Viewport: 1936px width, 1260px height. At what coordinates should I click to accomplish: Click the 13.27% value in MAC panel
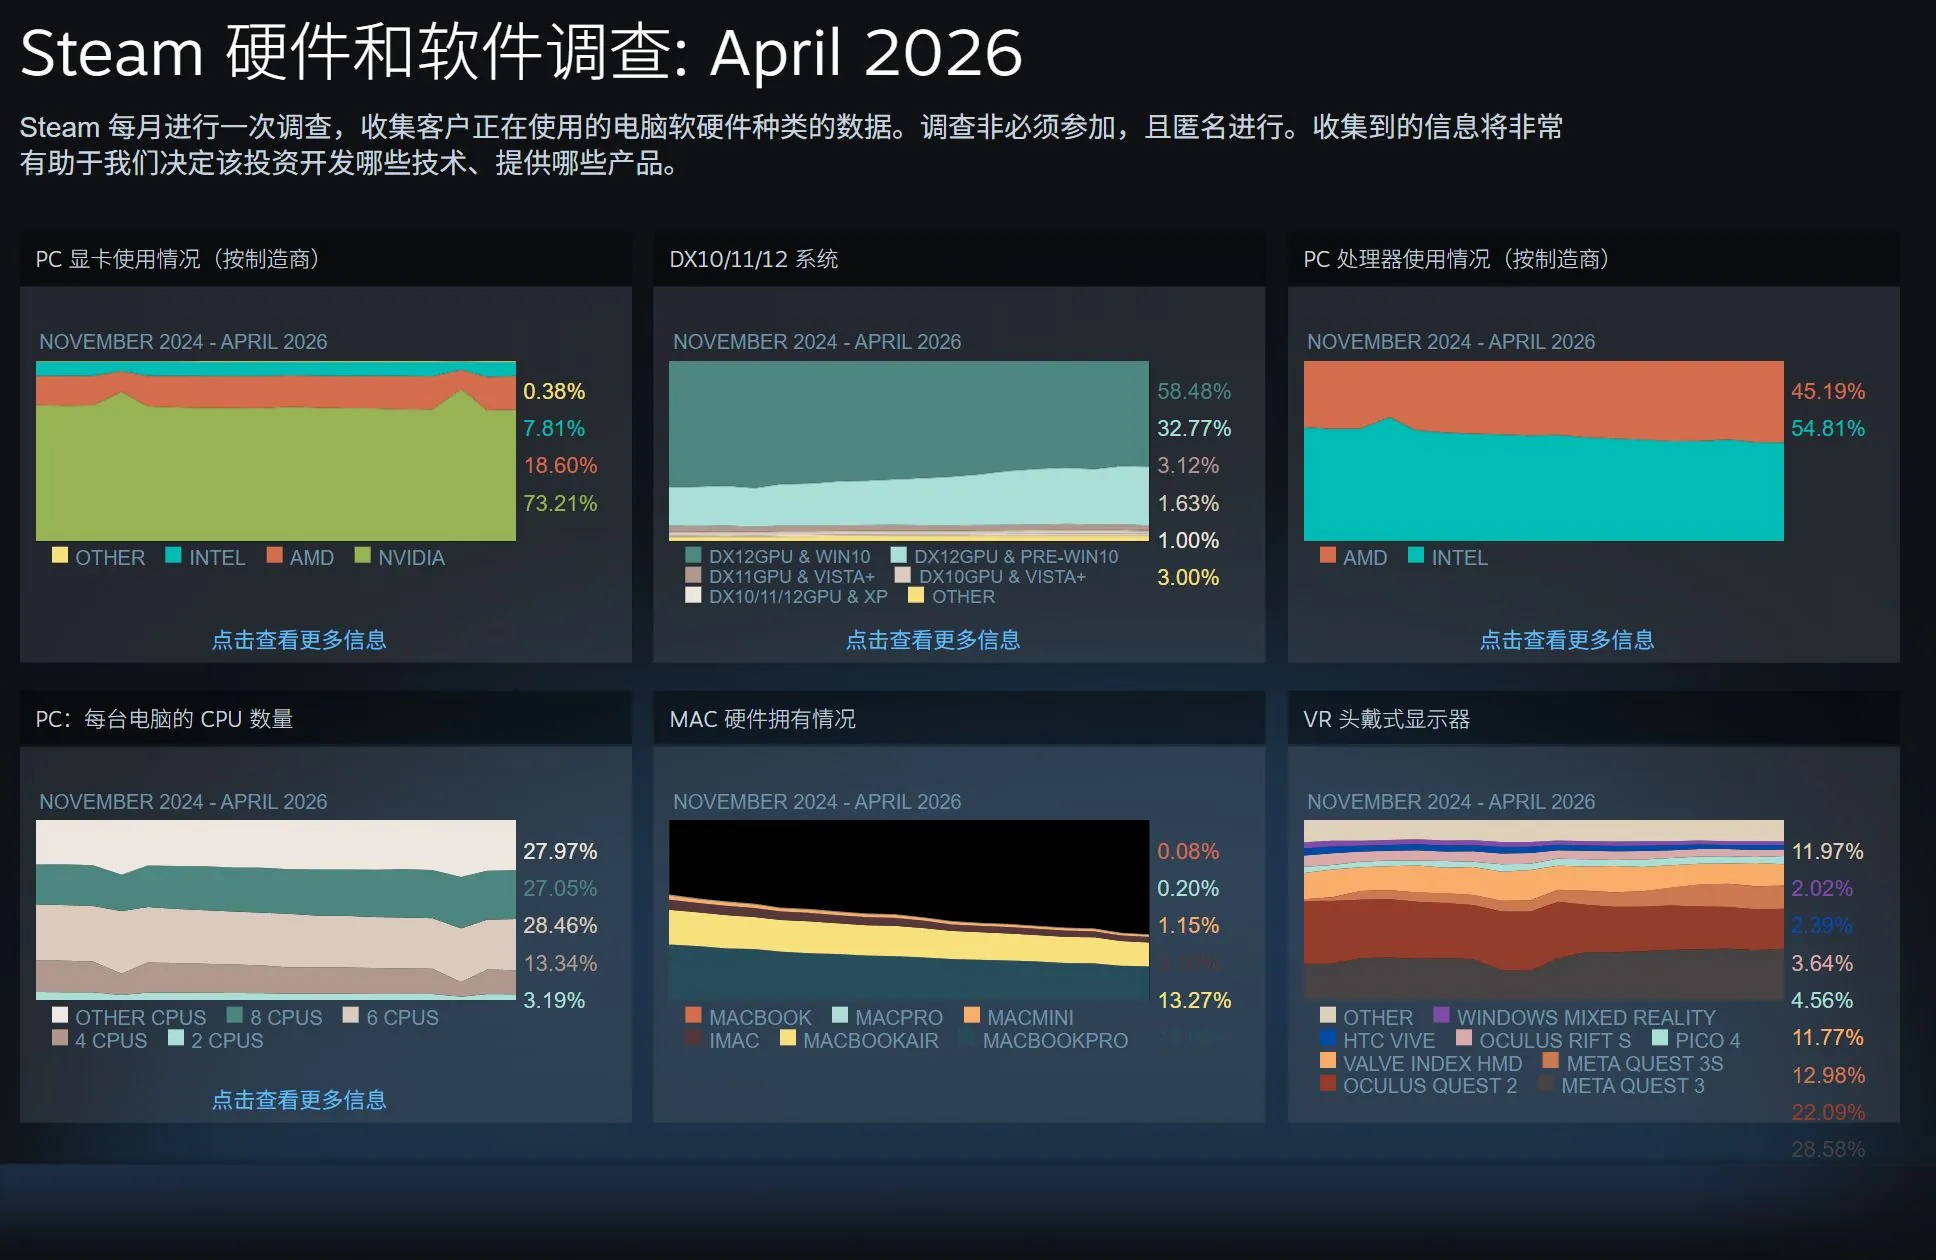coord(1194,1001)
